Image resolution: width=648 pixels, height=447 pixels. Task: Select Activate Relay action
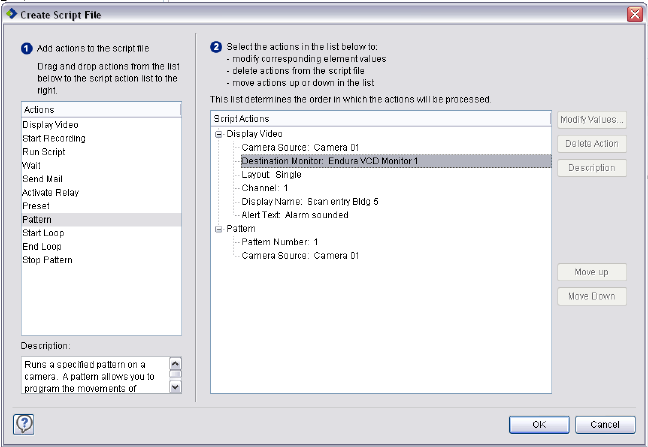pos(101,193)
